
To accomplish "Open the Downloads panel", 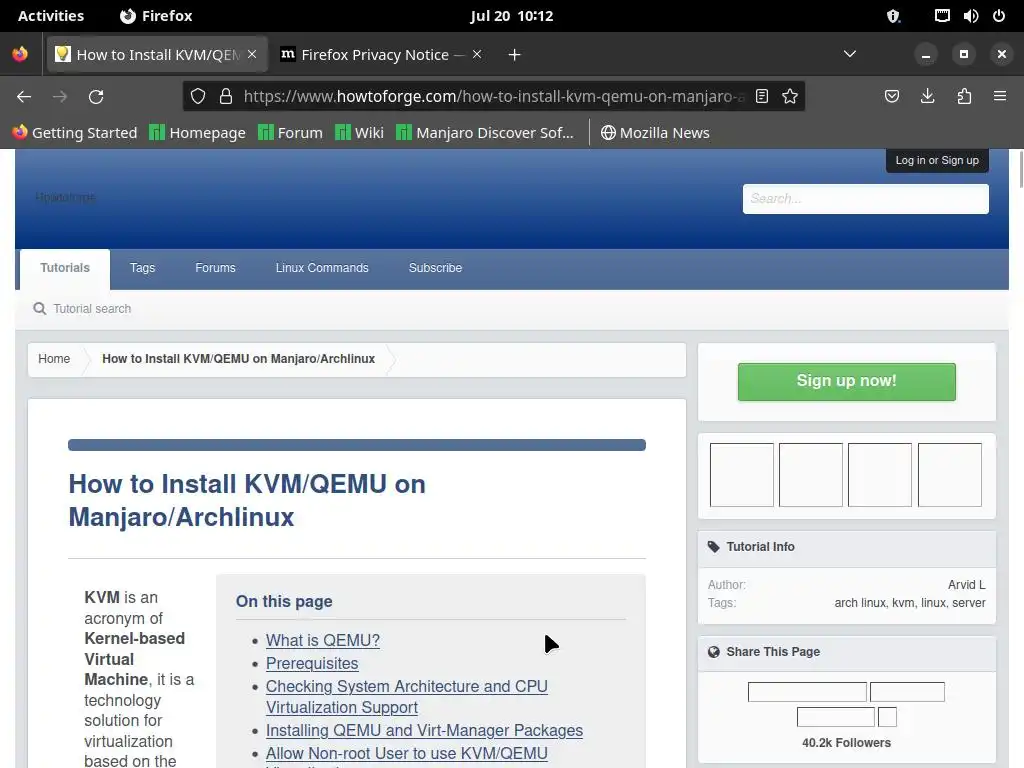I will 927,97.
